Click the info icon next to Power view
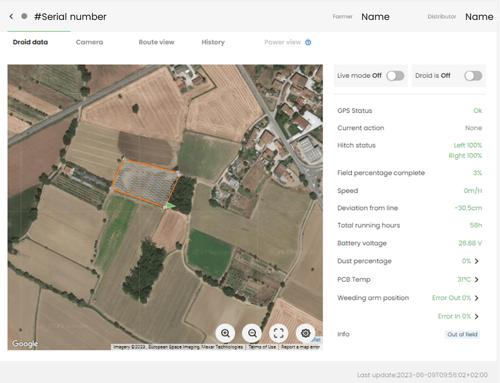The width and height of the screenshot is (500, 383). pos(308,42)
